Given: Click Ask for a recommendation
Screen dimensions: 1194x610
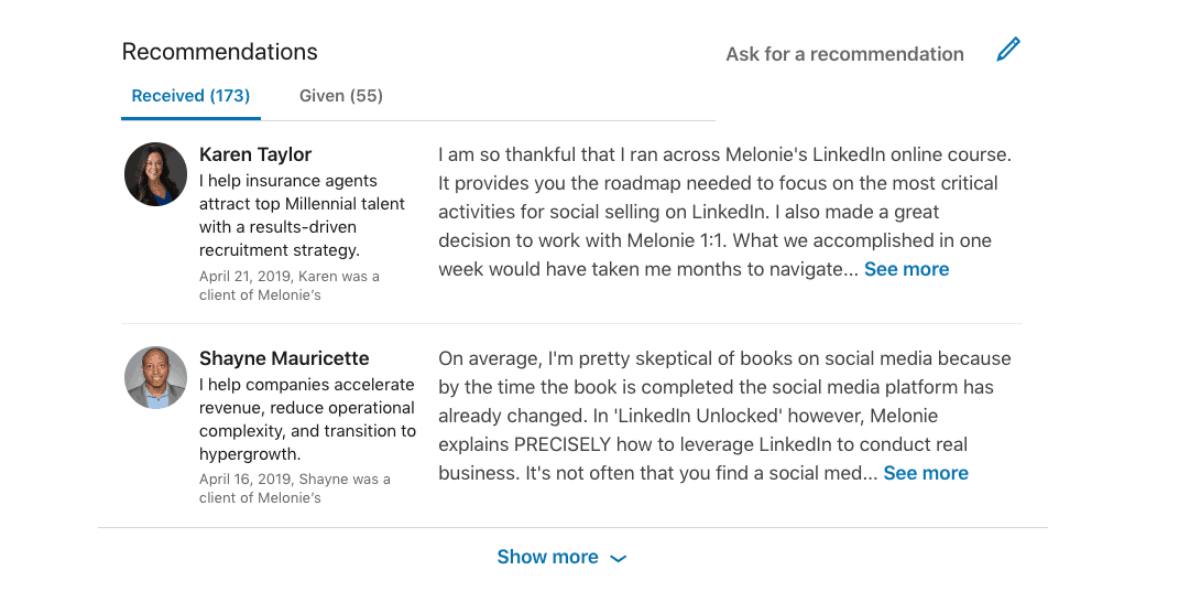Looking at the screenshot, I should 844,54.
